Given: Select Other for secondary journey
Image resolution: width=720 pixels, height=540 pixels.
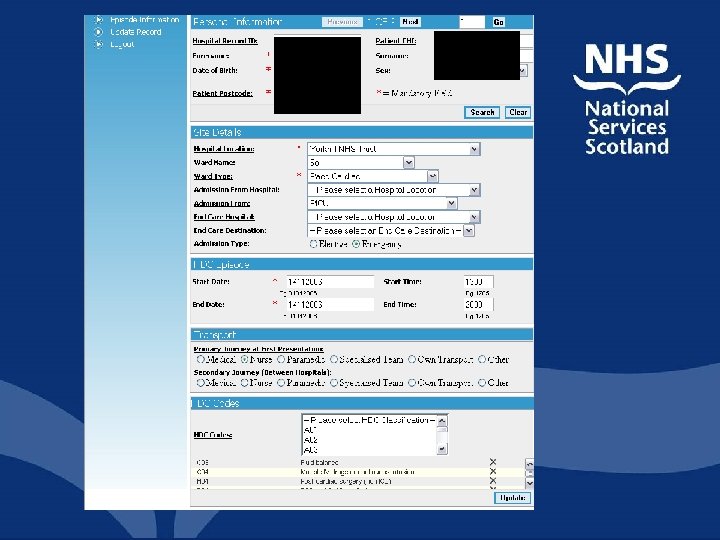Looking at the screenshot, I should pyautogui.click(x=482, y=382).
